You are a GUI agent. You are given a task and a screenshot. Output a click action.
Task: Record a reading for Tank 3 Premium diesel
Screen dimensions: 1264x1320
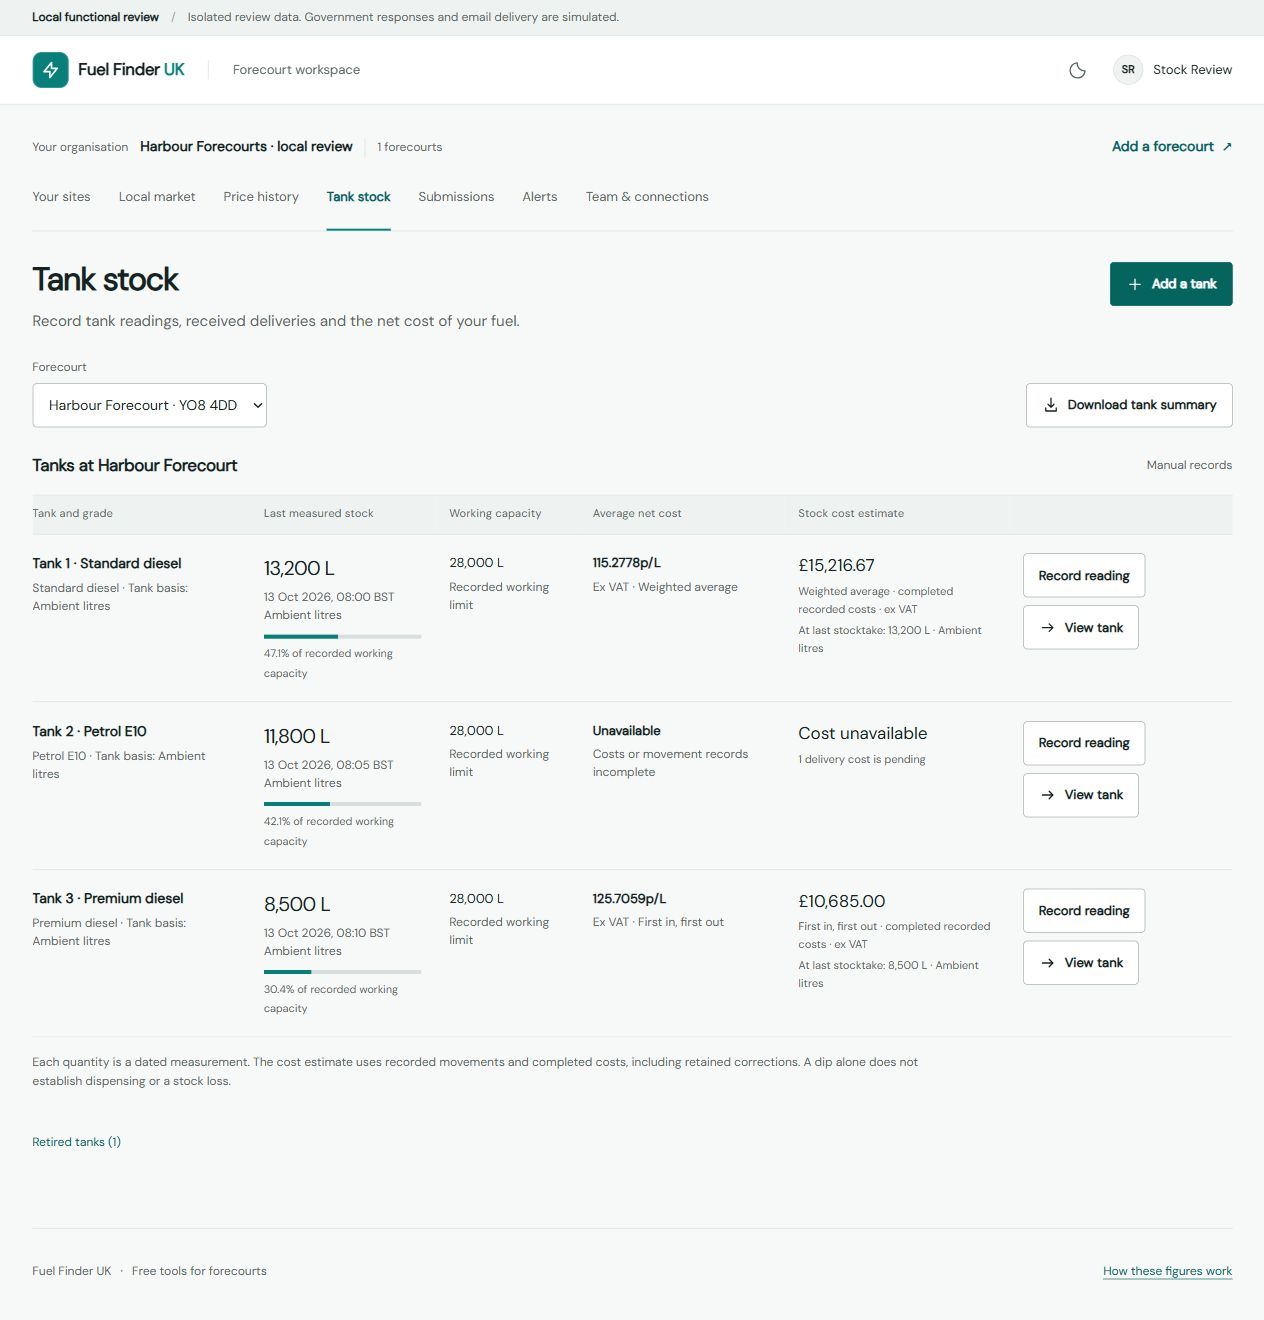[1084, 911]
